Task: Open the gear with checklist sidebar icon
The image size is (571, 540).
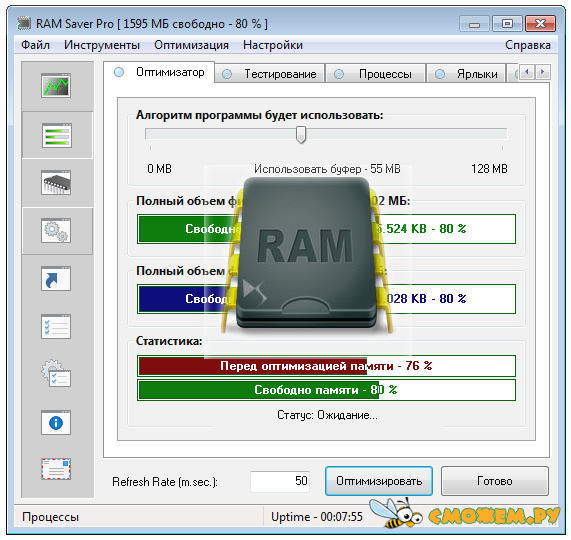Action: click(56, 374)
